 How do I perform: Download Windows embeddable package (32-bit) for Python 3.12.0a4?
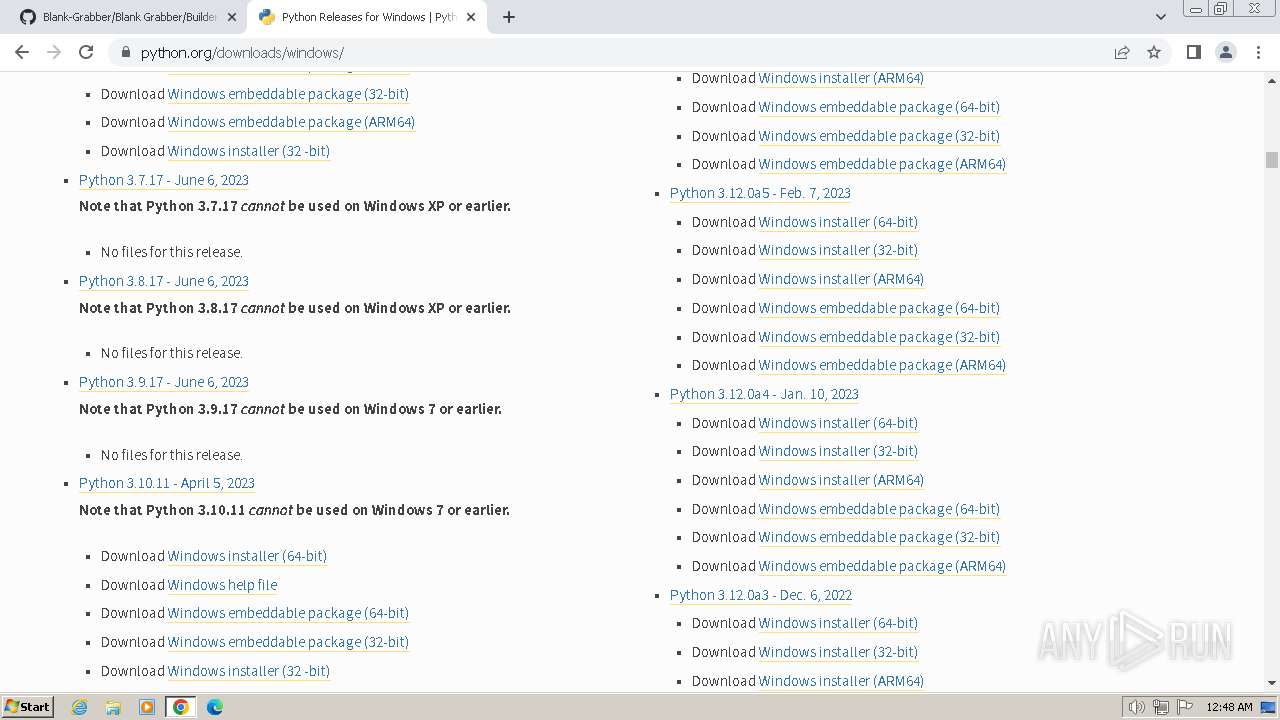[879, 537]
